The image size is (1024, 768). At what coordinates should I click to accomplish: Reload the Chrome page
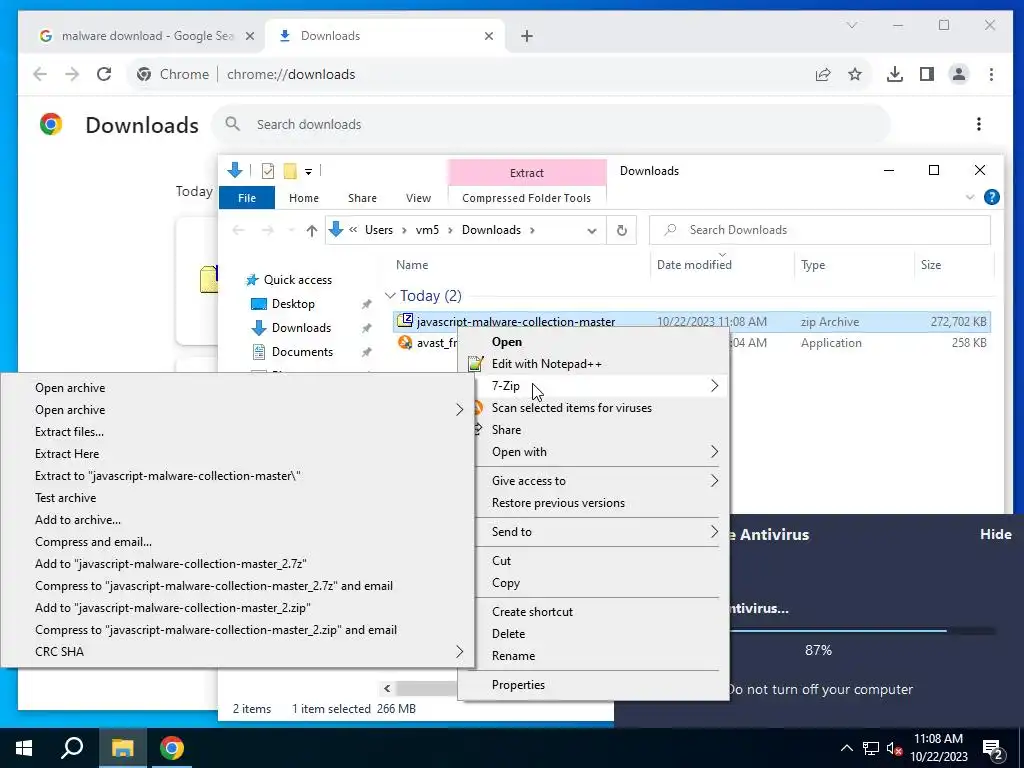point(104,74)
